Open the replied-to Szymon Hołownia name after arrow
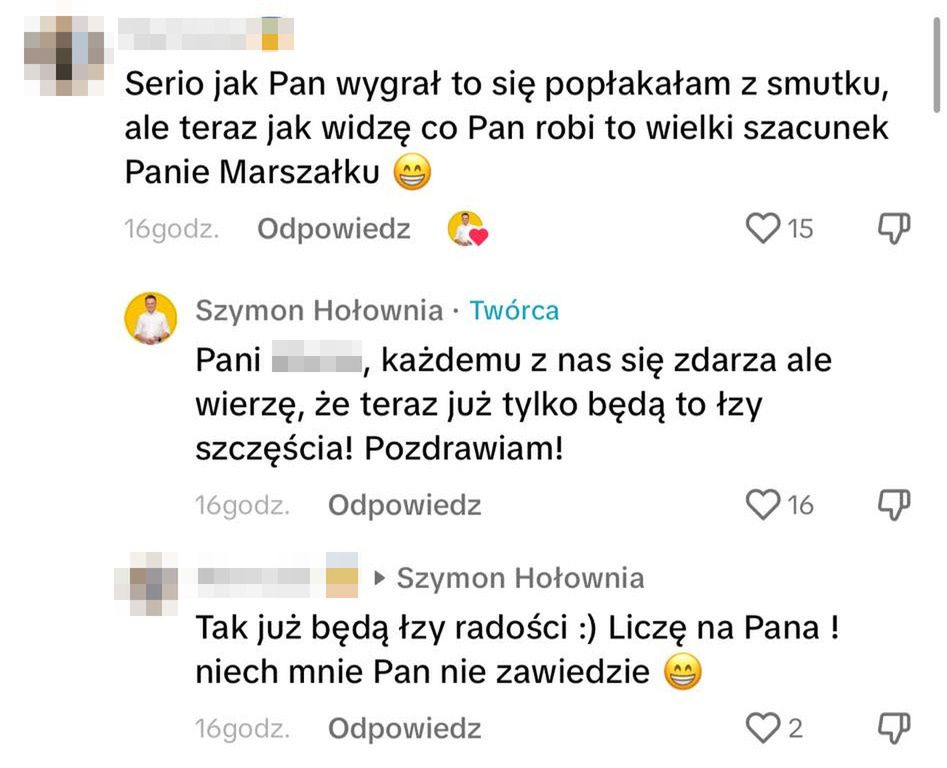947x768 pixels. coord(521,578)
